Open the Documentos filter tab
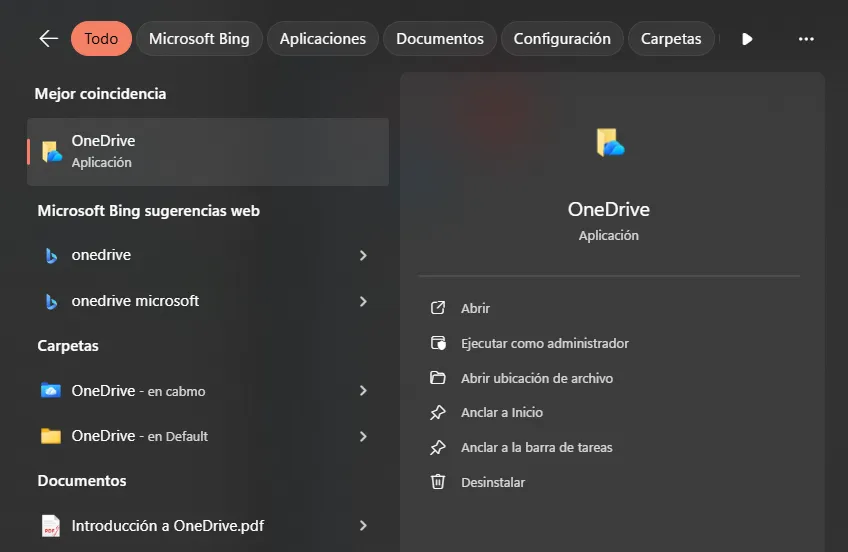Viewport: 848px width, 552px height. pos(440,38)
